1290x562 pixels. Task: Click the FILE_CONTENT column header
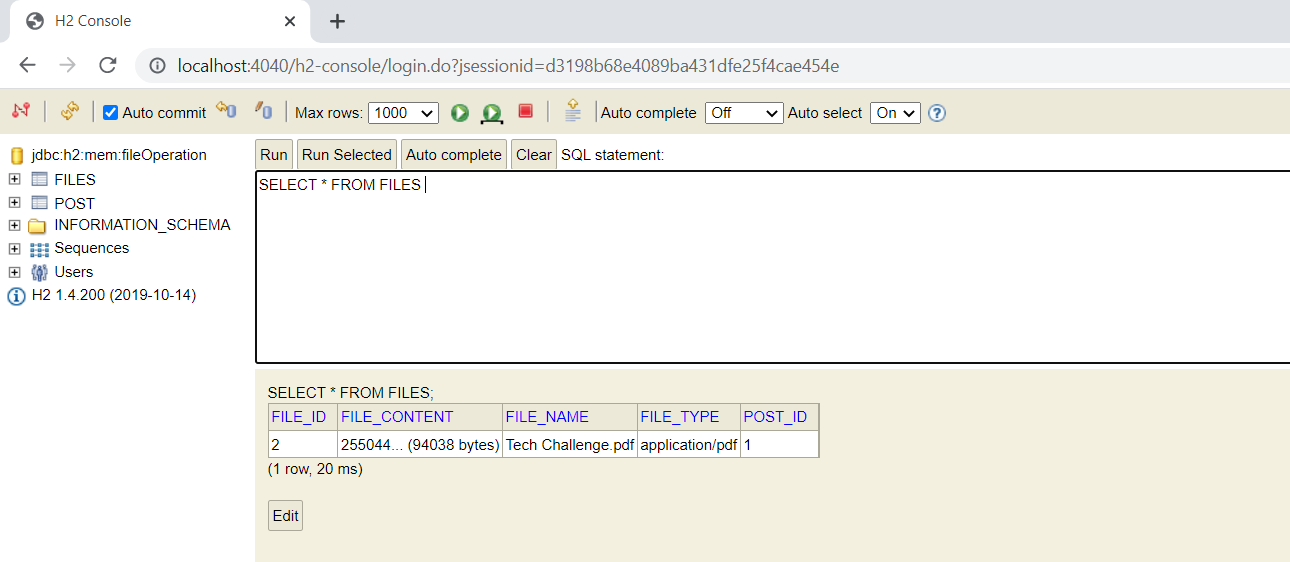420,417
